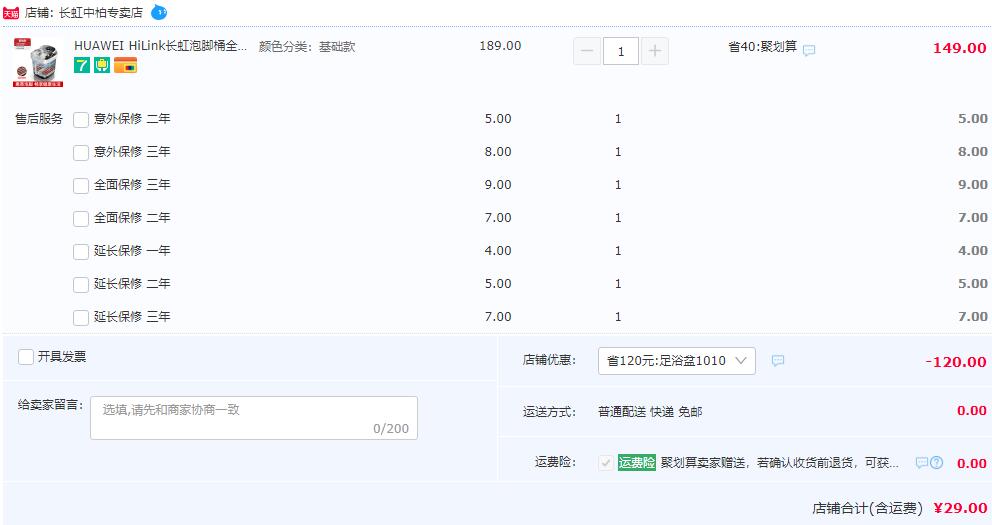Click the -120.00 discount amount
This screenshot has height=525, width=992.
(955, 362)
